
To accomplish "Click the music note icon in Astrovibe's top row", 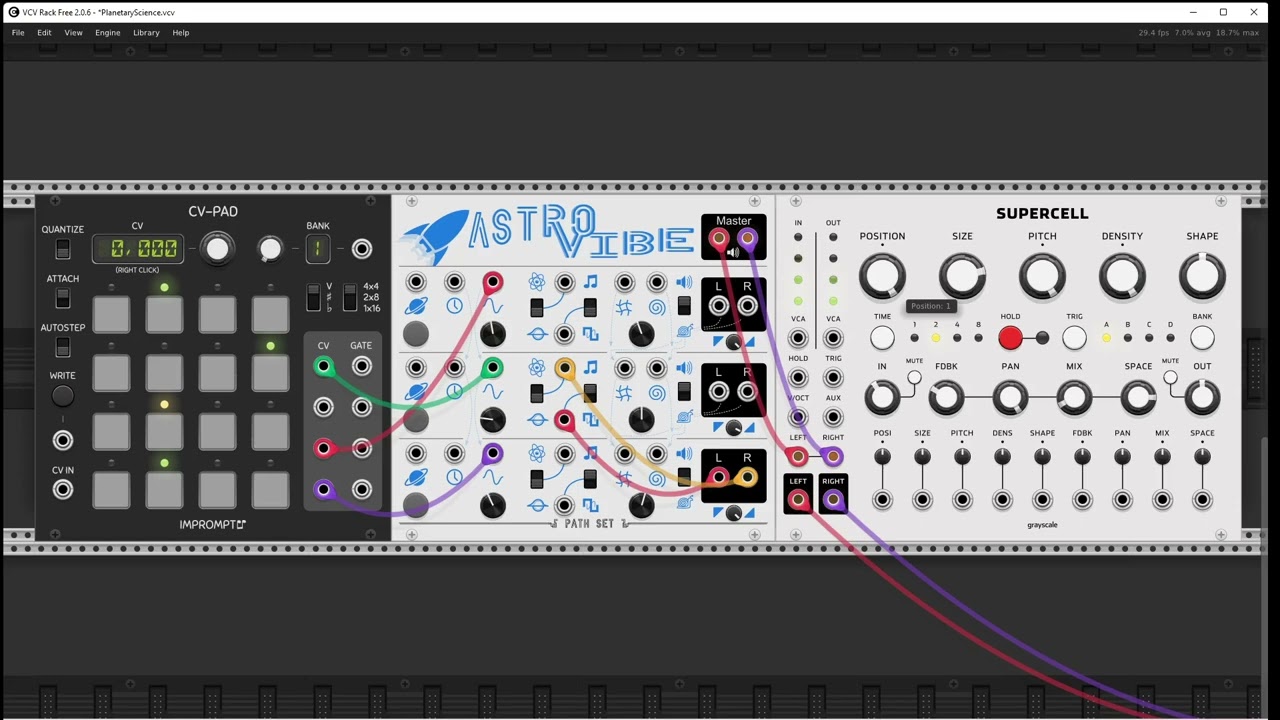I will pos(590,282).
